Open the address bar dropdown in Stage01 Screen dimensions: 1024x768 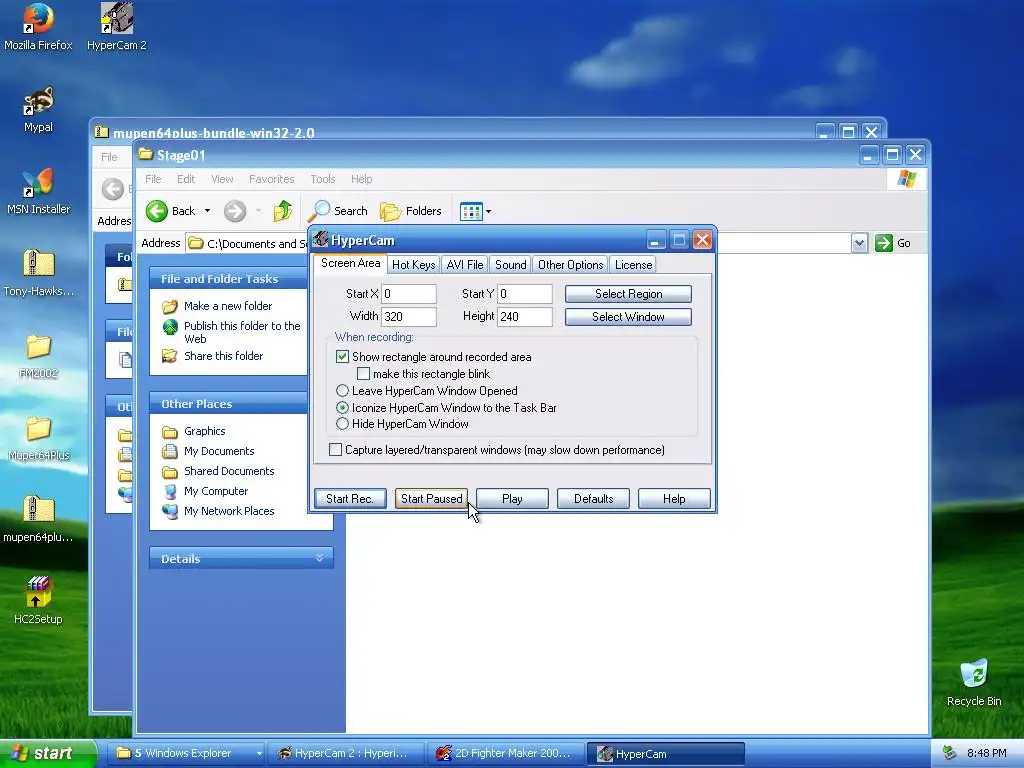859,243
